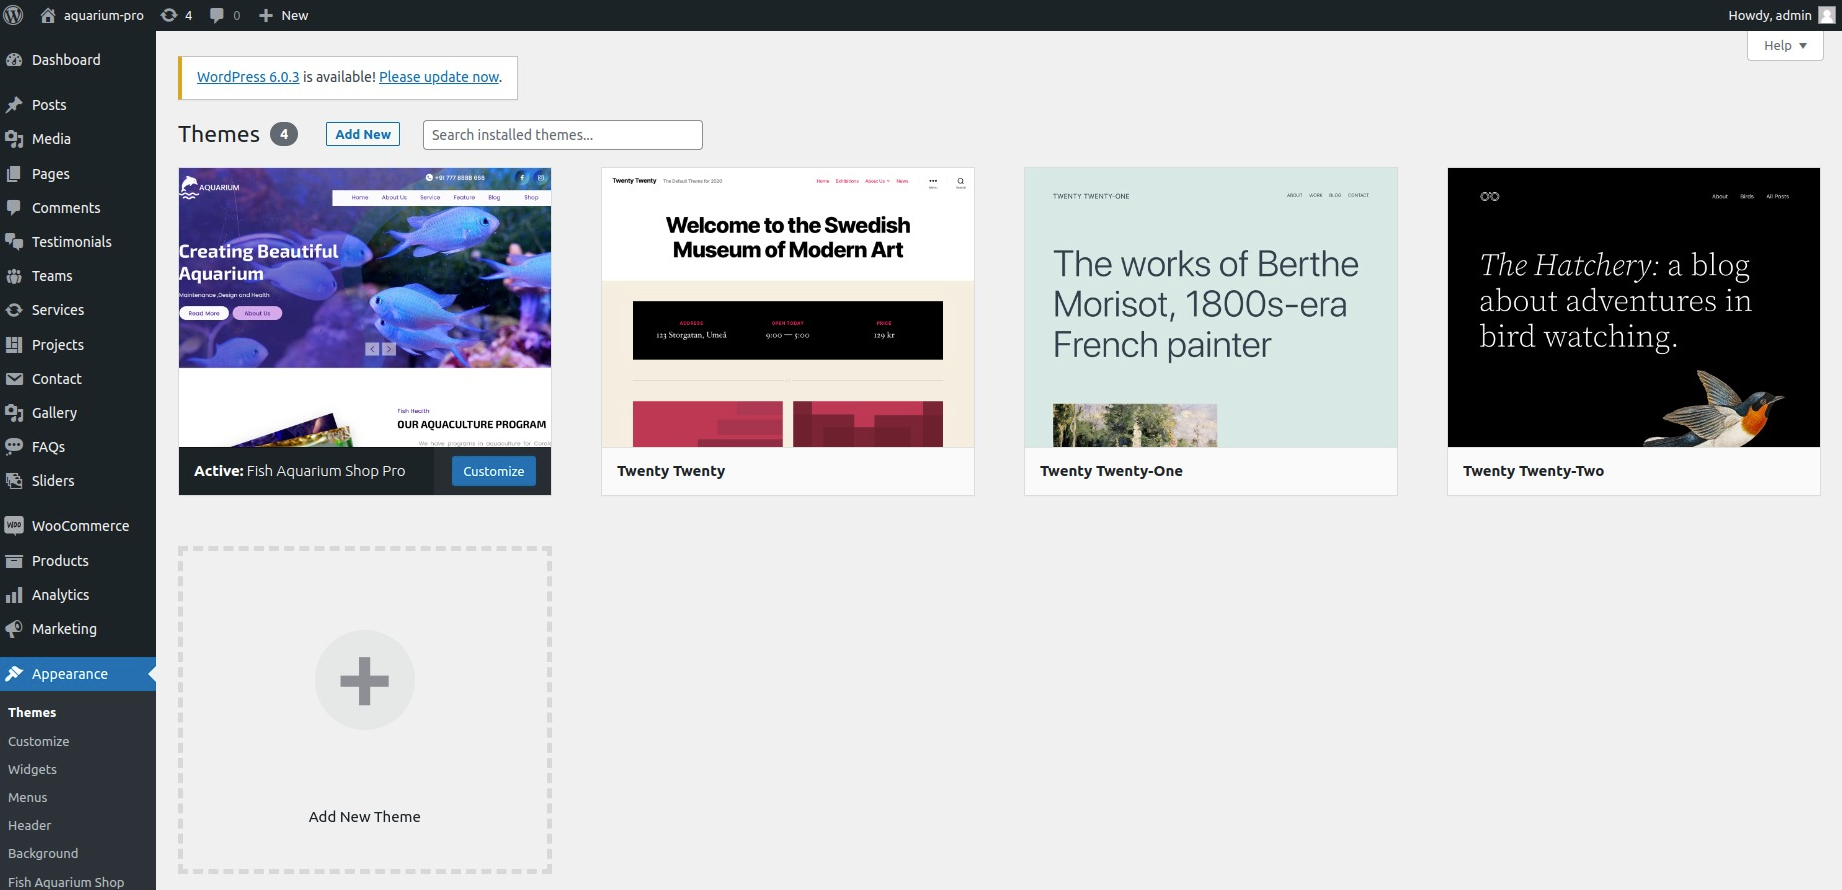Click the Appearance paintbrush icon
1842x890 pixels.
pyautogui.click(x=14, y=674)
